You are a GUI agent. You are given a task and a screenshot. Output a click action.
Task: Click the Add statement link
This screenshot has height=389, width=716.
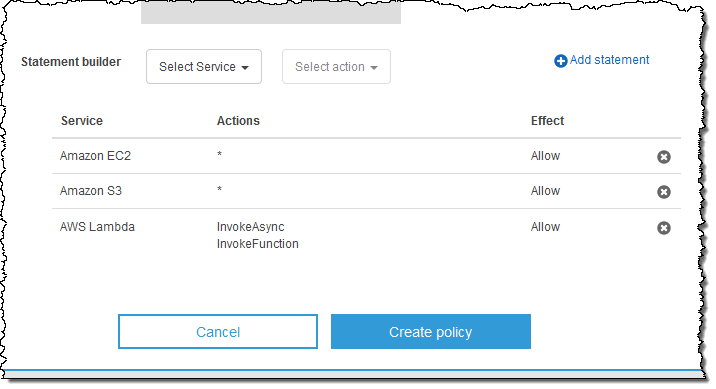[609, 60]
